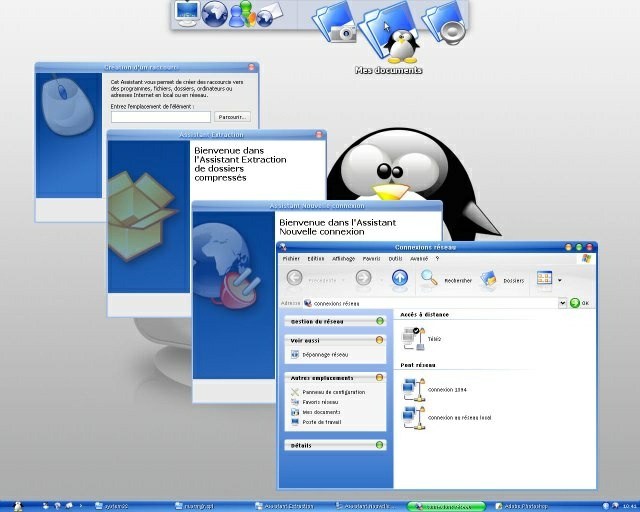This screenshot has height=512, width=640.
Task: Open the Favoris menu
Action: pos(371,258)
